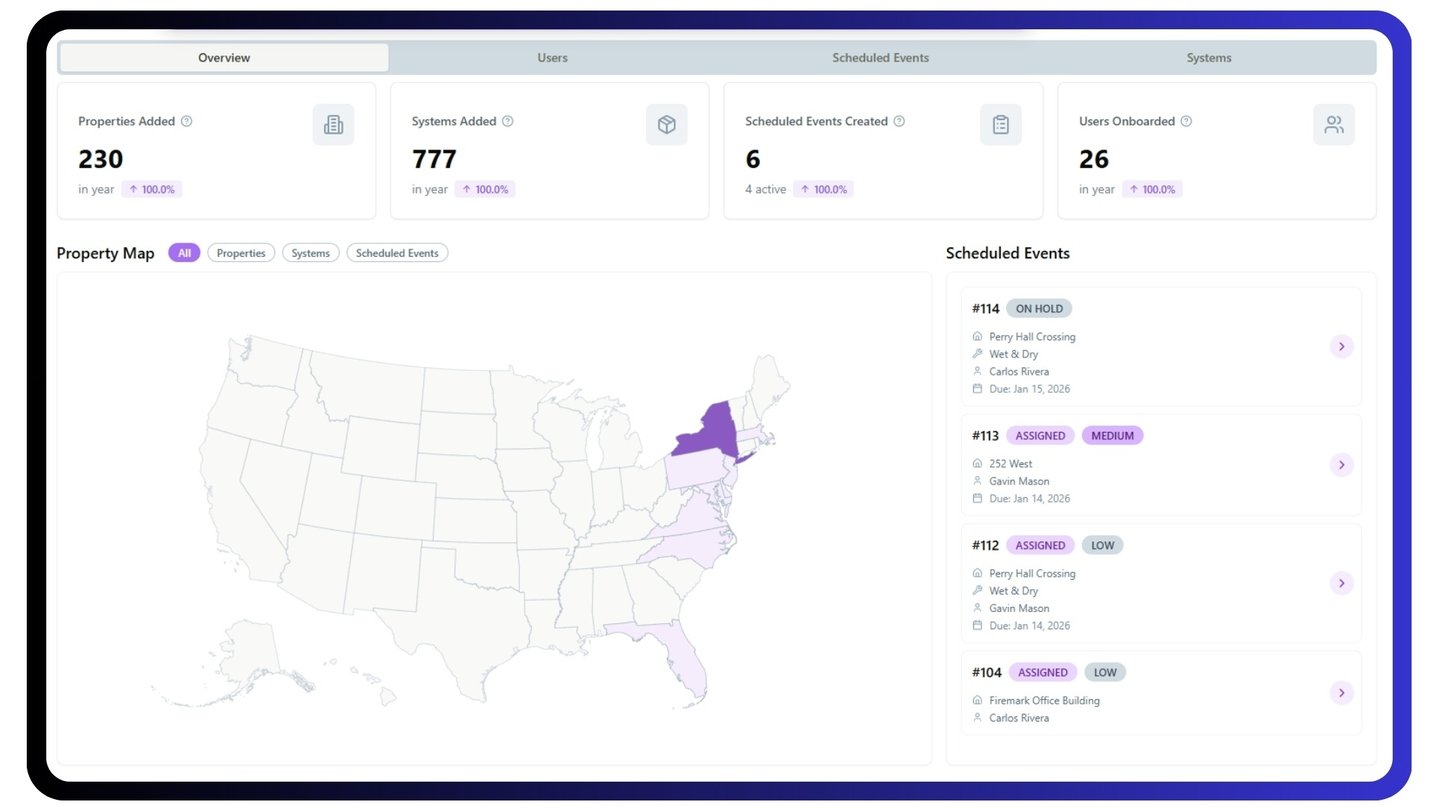The image size is (1440, 811).
Task: Click the Systems Added box icon
Action: (x=666, y=125)
